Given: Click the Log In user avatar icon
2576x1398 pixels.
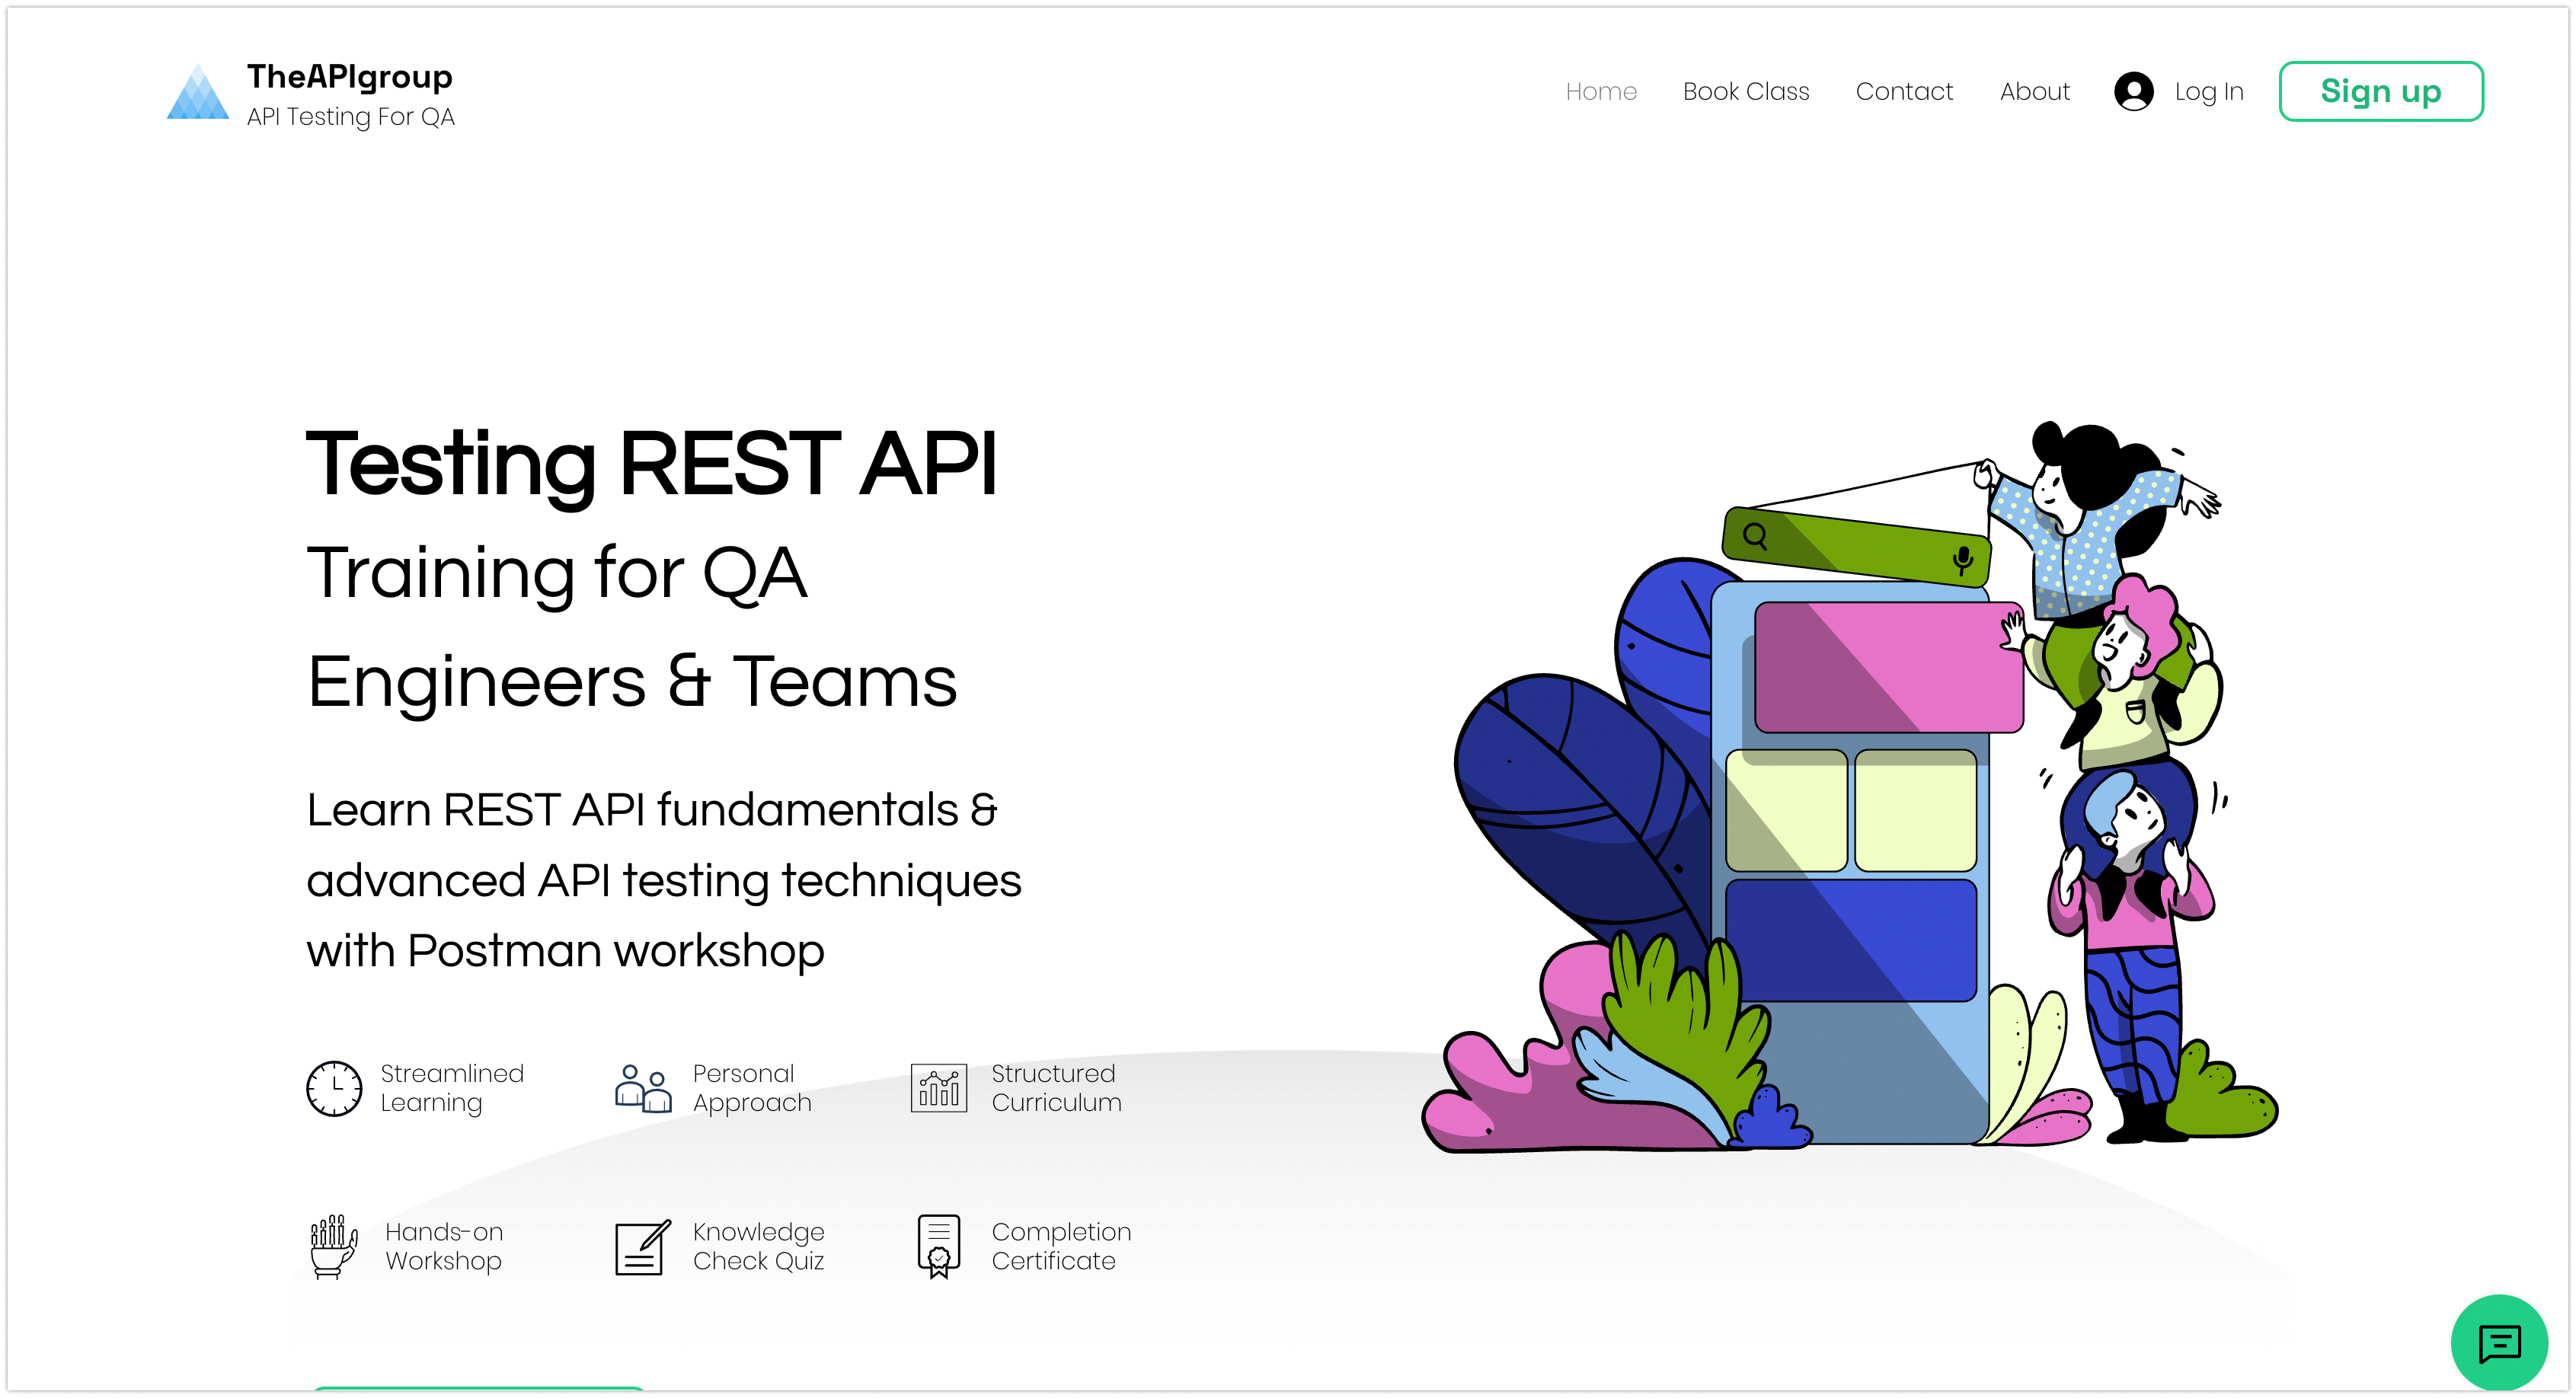Looking at the screenshot, I should 2133,92.
